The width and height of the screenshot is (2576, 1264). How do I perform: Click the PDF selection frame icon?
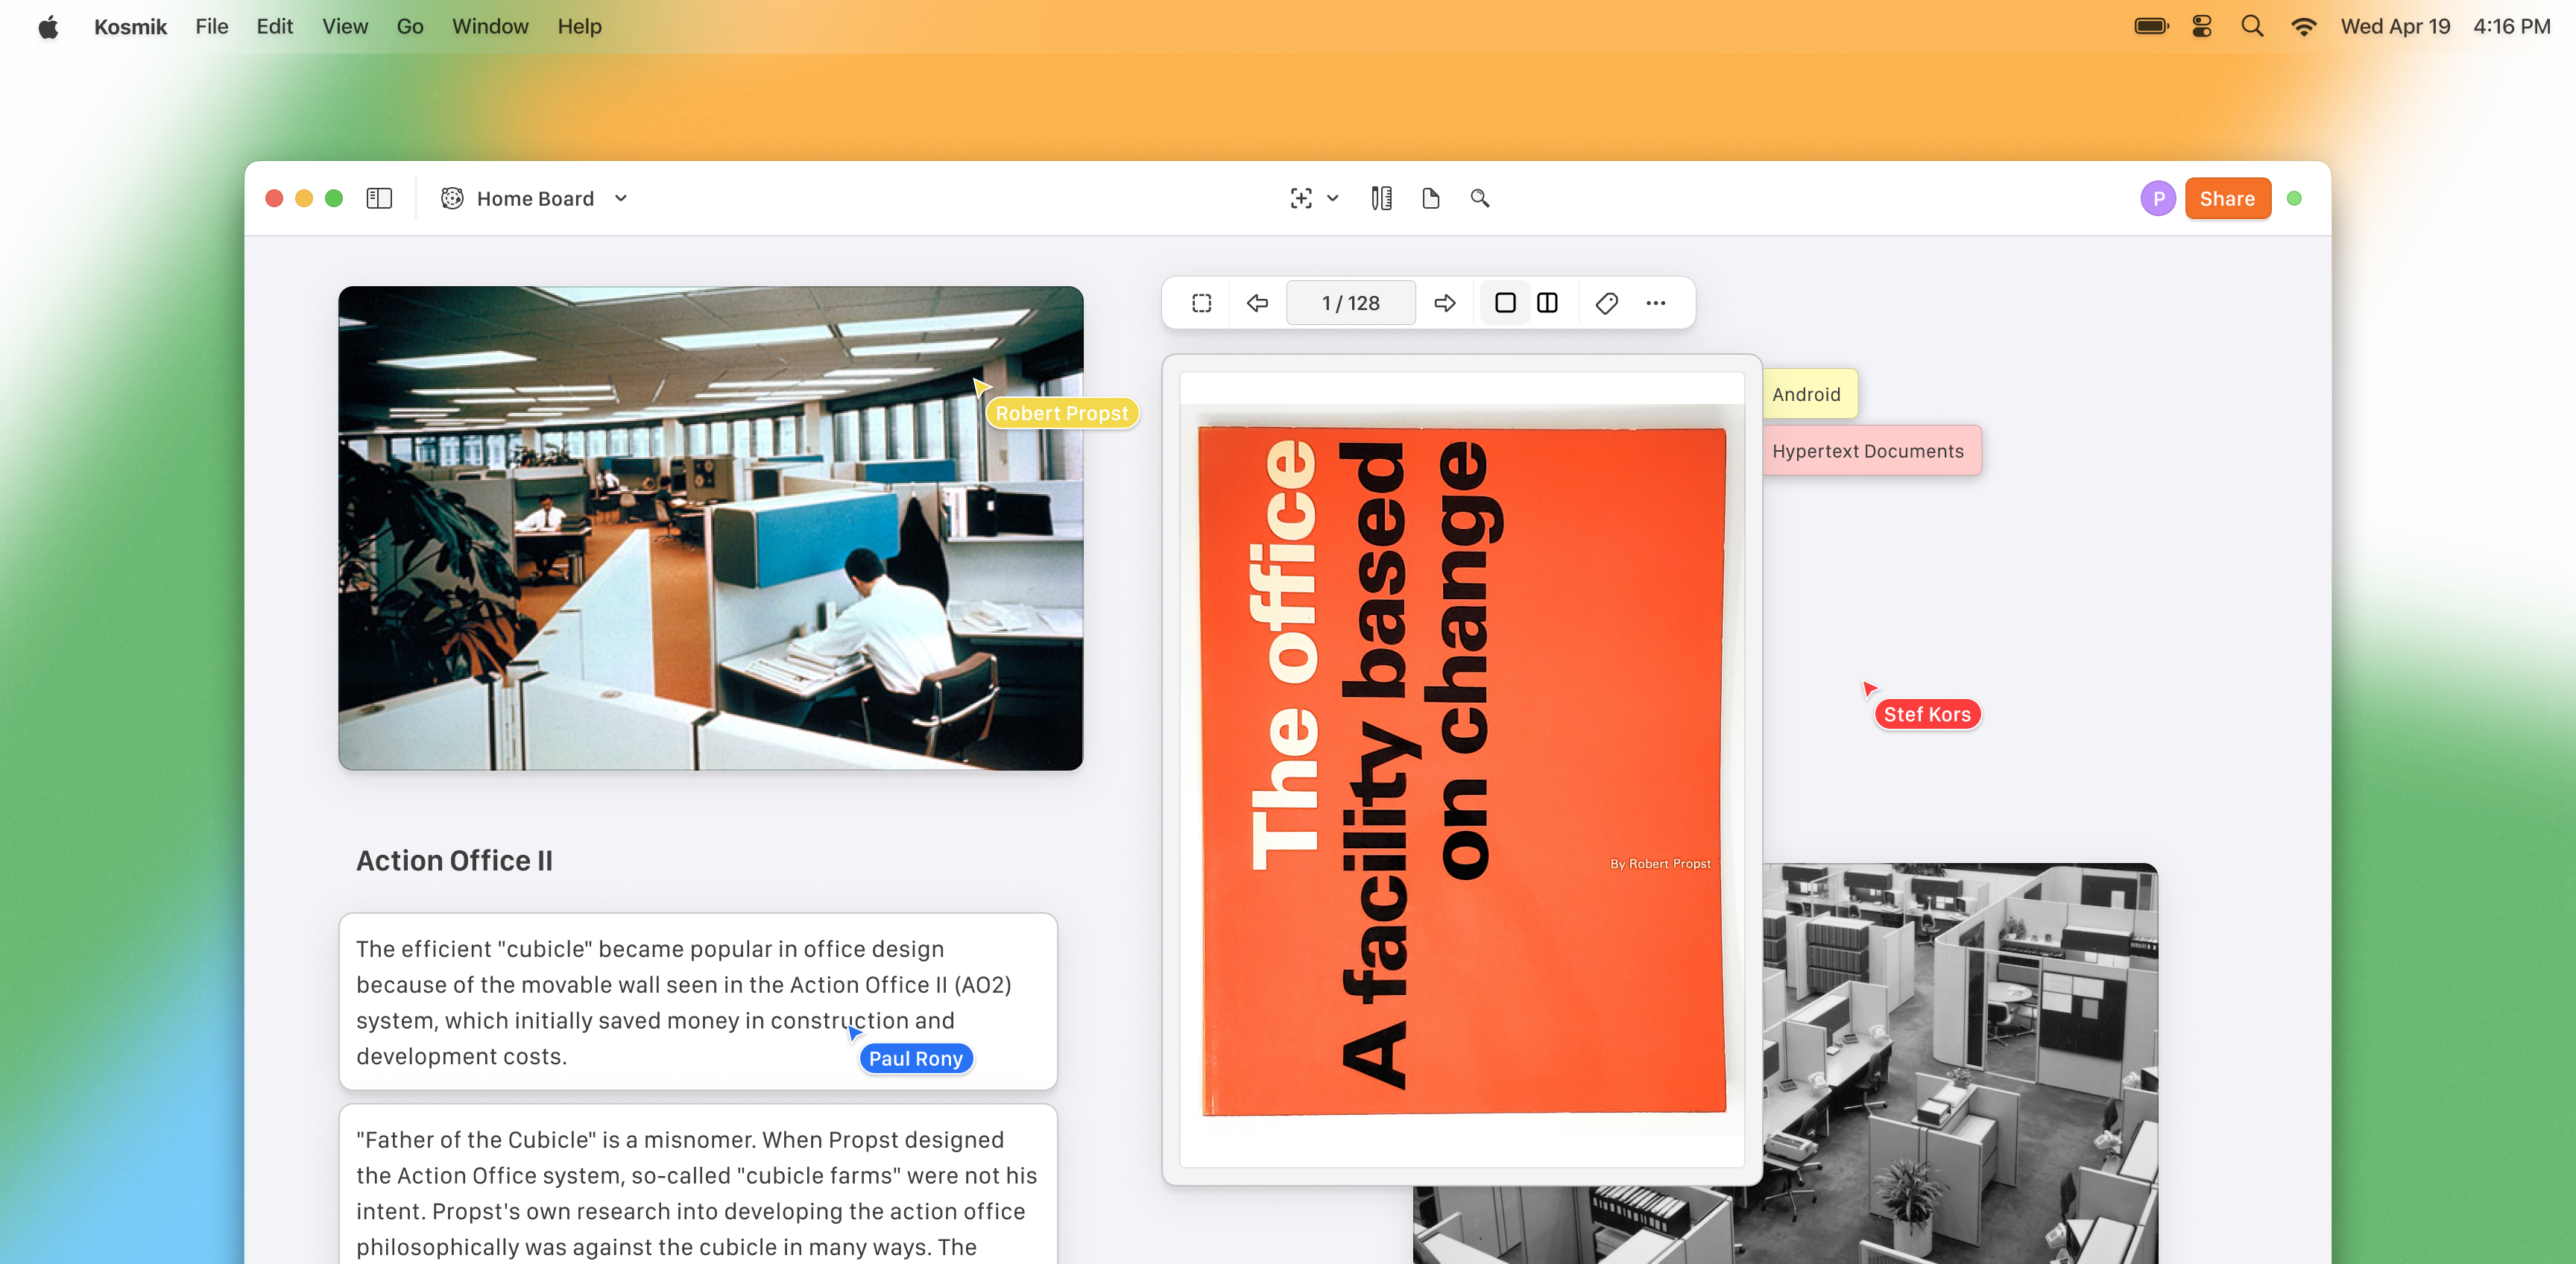coord(1202,303)
